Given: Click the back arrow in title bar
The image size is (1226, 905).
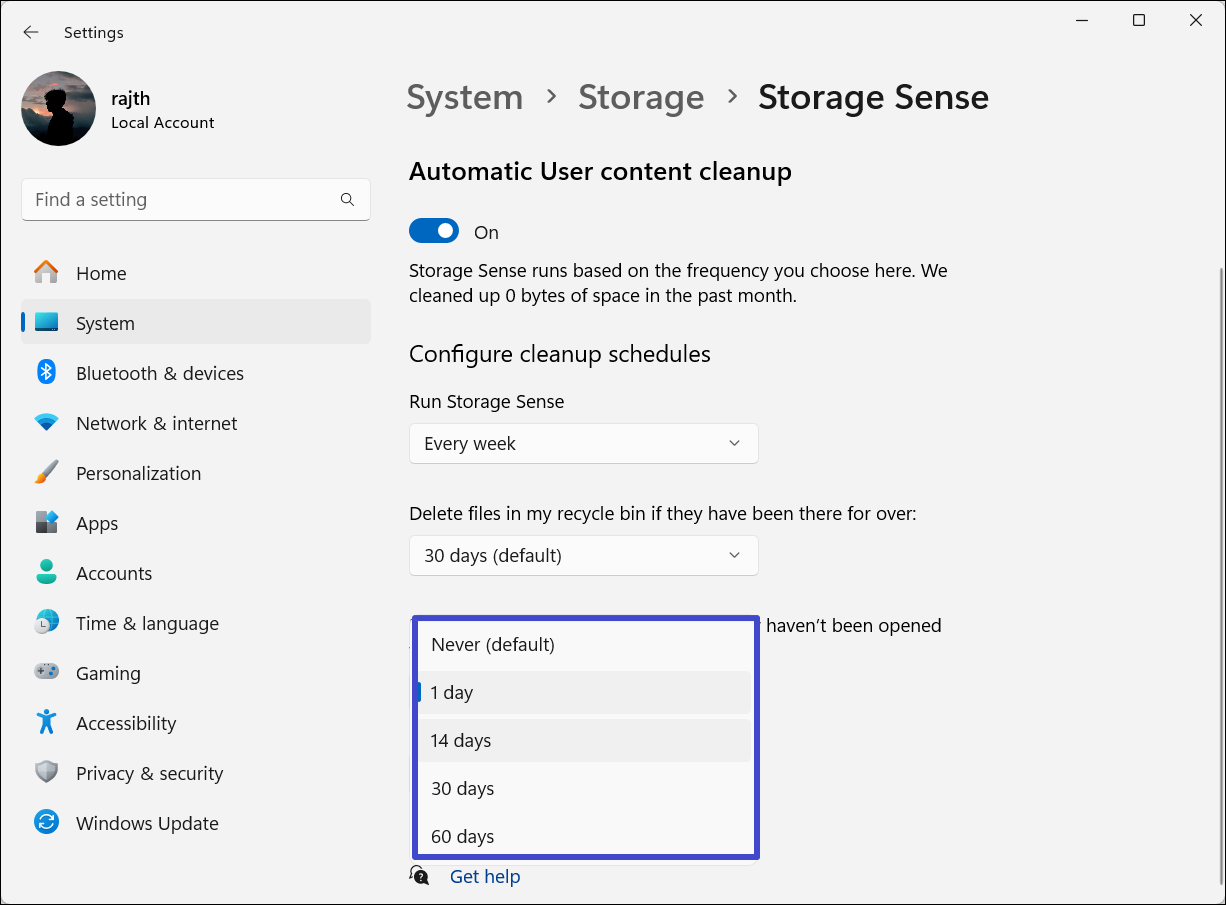Looking at the screenshot, I should pos(31,32).
